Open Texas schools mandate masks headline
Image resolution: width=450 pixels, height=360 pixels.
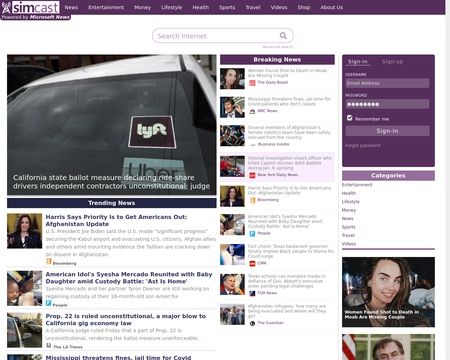pos(287,281)
